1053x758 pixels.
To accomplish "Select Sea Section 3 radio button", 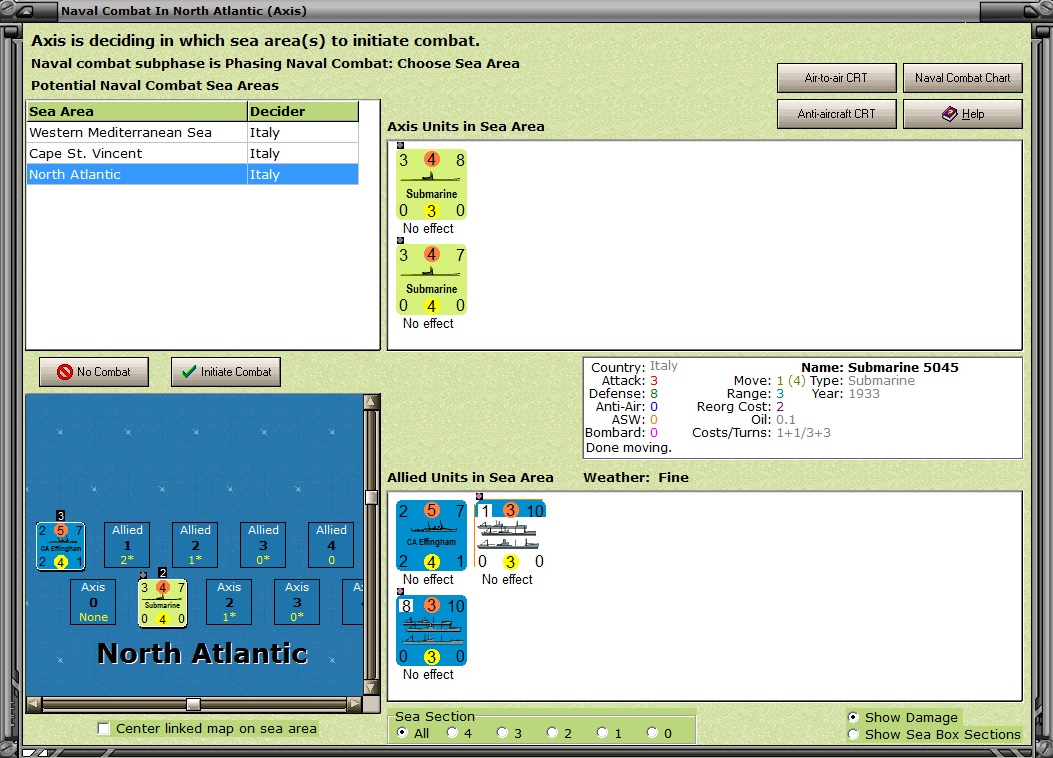I will click(x=502, y=732).
